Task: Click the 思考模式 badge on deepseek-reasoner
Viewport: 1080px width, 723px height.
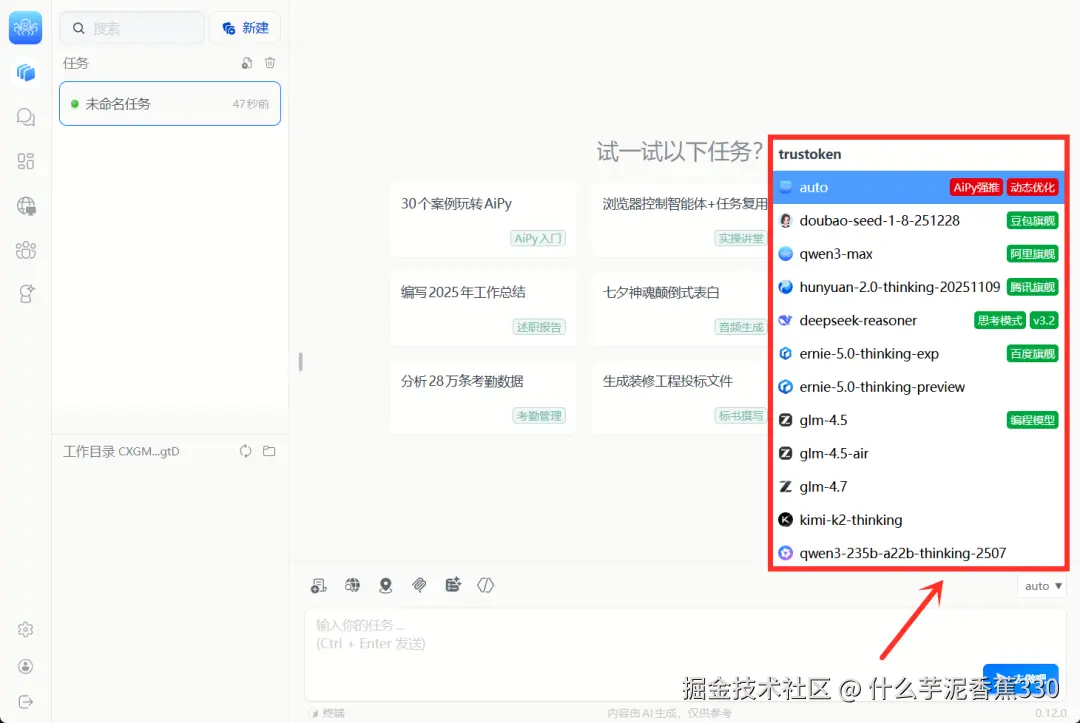Action: 999,320
